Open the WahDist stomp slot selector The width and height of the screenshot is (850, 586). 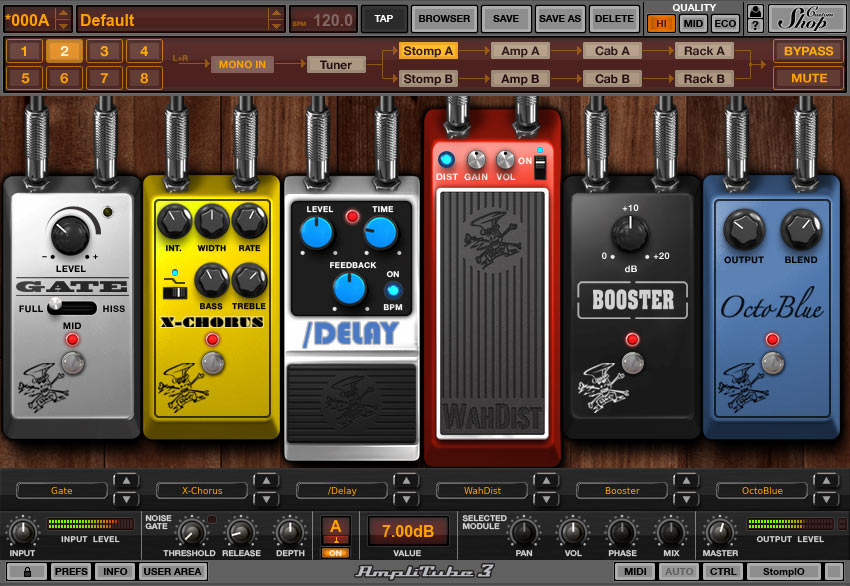(482, 491)
